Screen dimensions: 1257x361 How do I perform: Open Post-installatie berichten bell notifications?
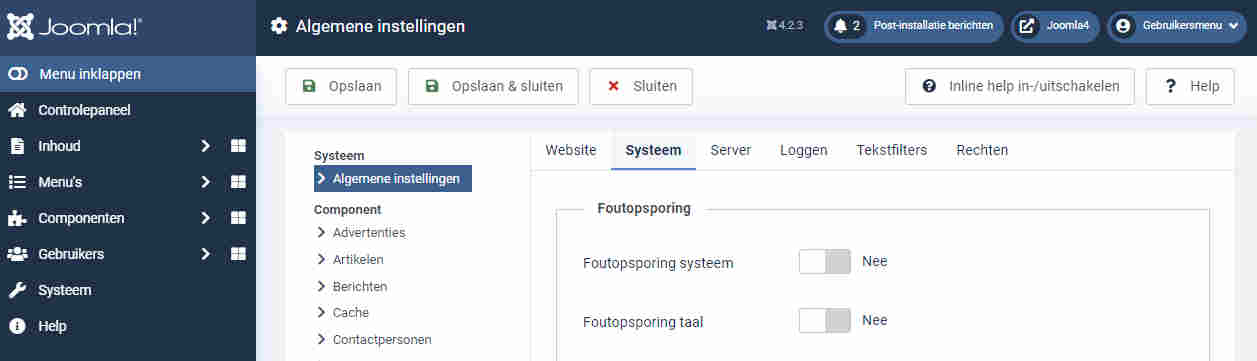pos(913,27)
